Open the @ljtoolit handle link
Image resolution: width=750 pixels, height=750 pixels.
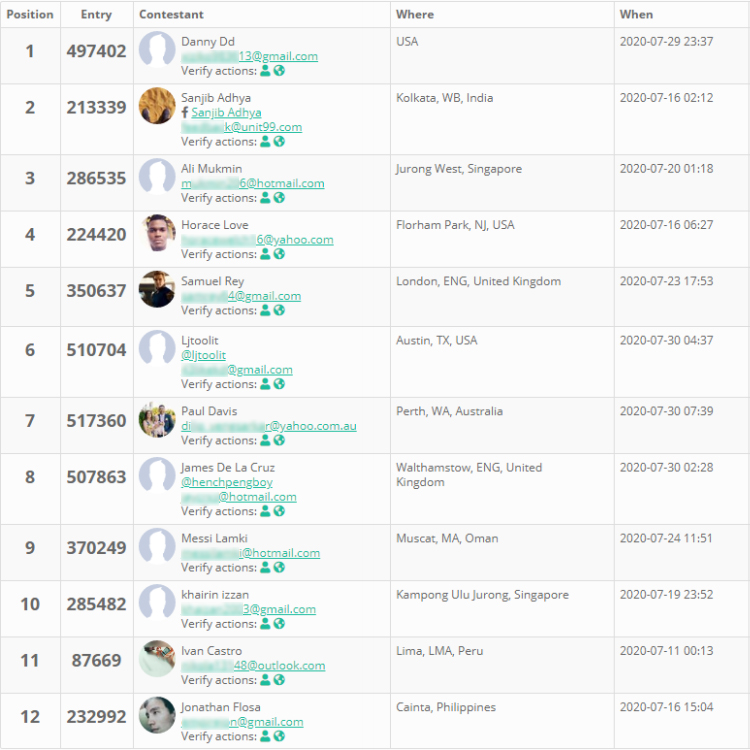(203, 355)
